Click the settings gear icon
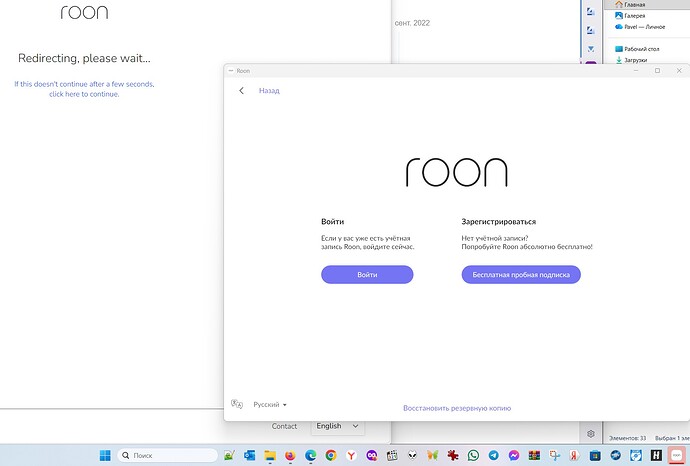 591,434
